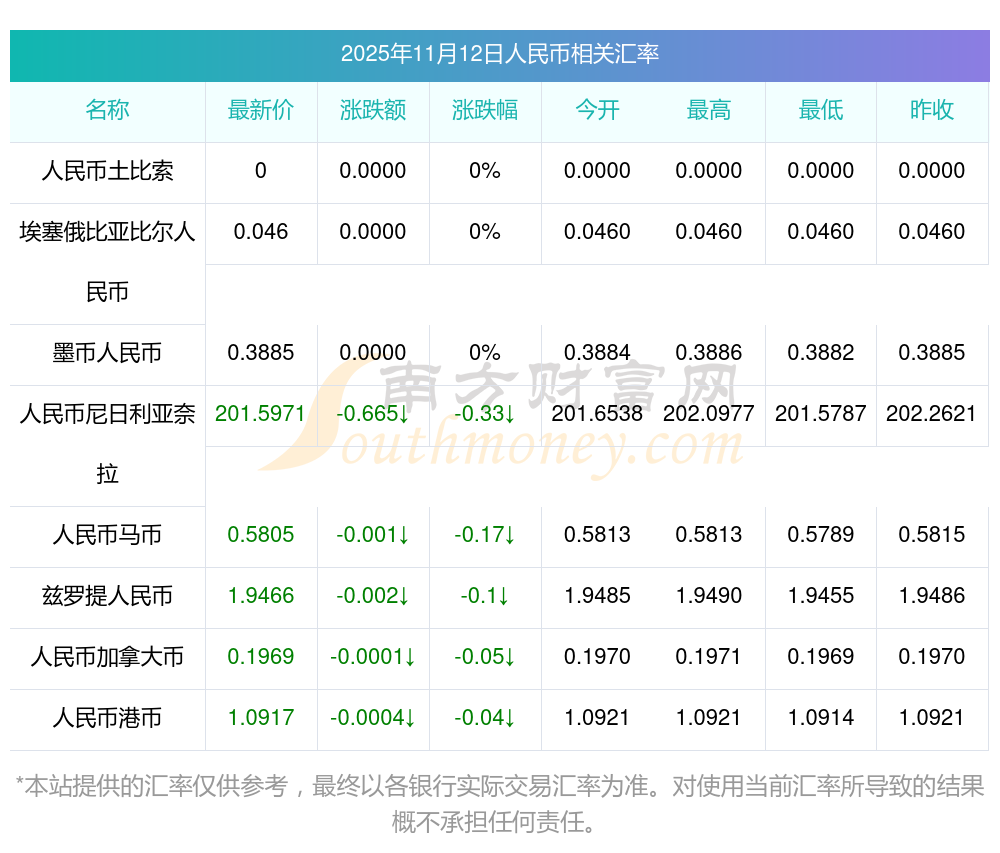Viewport: 1000px width, 853px height.
Task: Click the 今开 column header
Action: [597, 111]
